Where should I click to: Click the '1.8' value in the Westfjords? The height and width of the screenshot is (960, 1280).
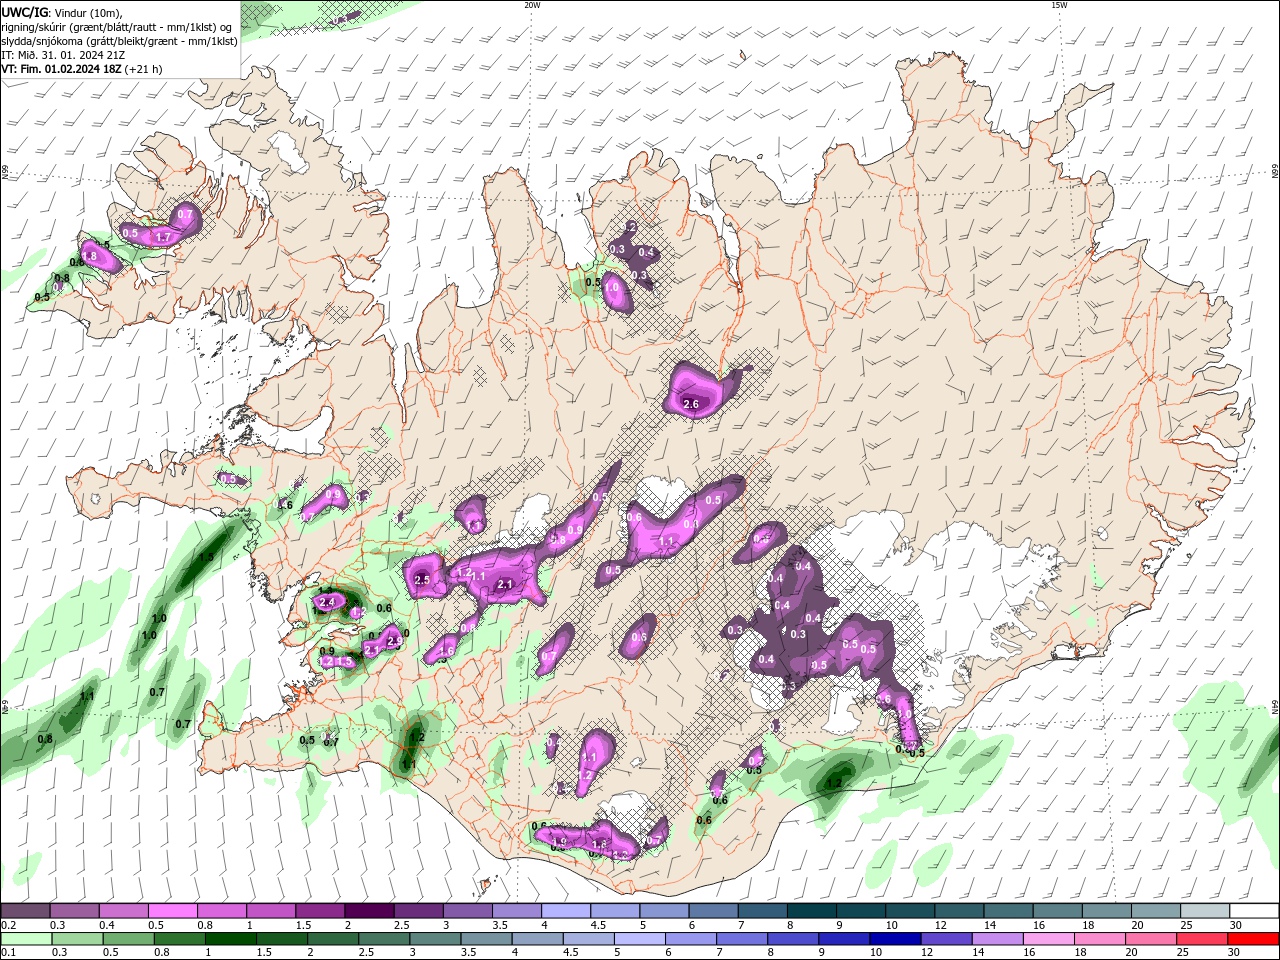89,257
